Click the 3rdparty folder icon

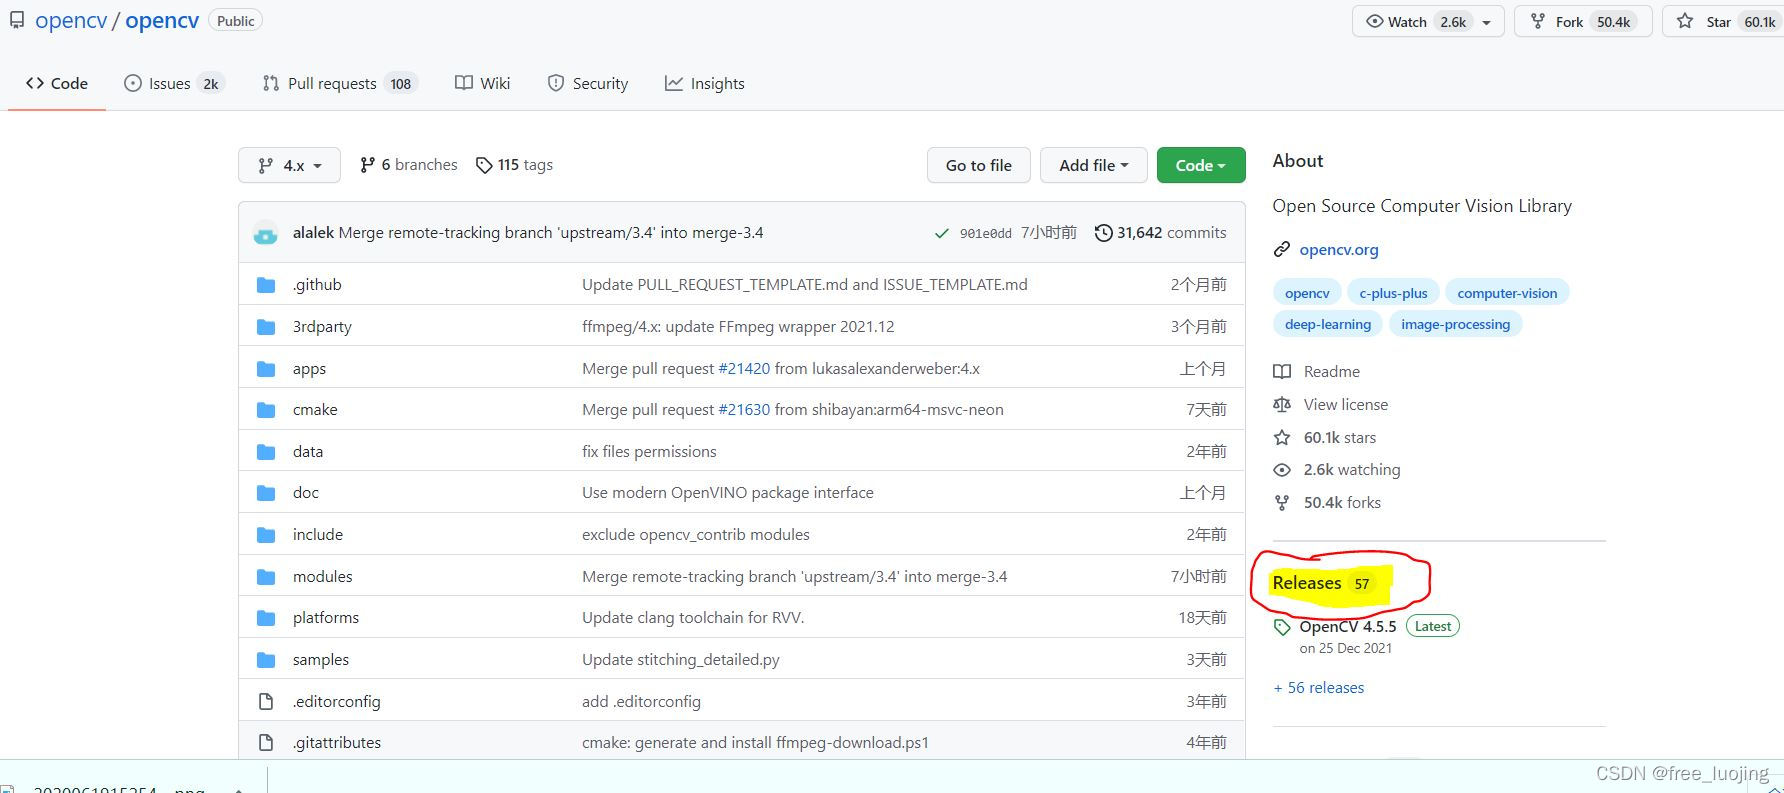[x=266, y=327]
